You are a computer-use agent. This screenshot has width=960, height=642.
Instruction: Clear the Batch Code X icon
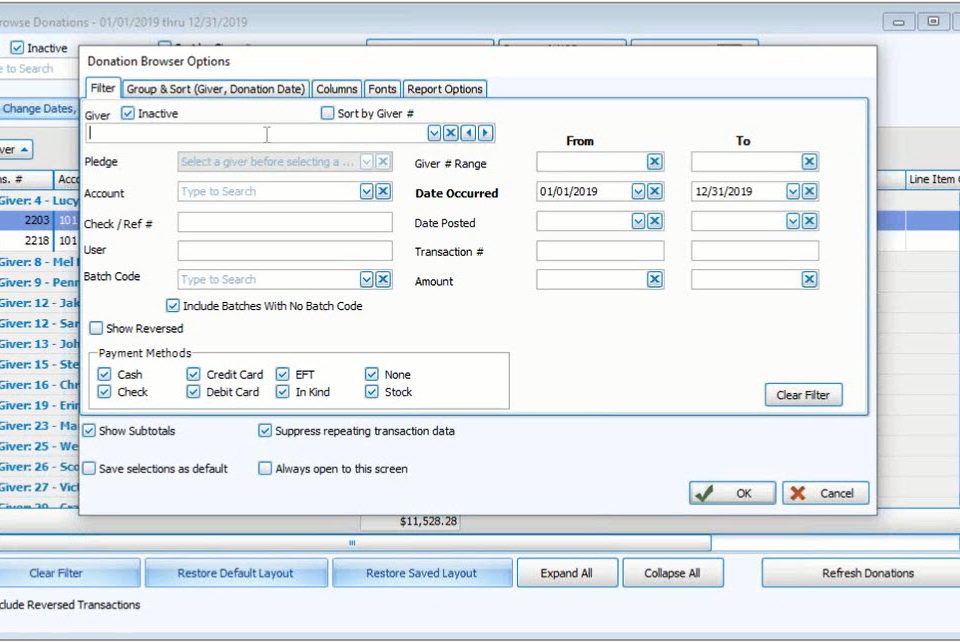[x=383, y=280]
